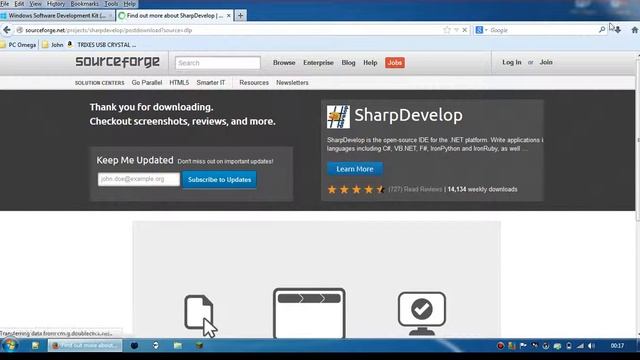Image resolution: width=640 pixels, height=360 pixels.
Task: Open the PC Omega bookmark folder
Action: pos(18,45)
